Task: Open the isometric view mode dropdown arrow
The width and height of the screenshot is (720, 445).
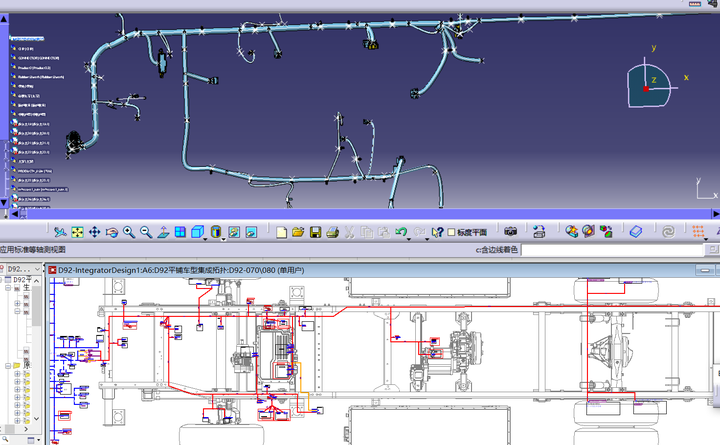Action: [x=205, y=239]
